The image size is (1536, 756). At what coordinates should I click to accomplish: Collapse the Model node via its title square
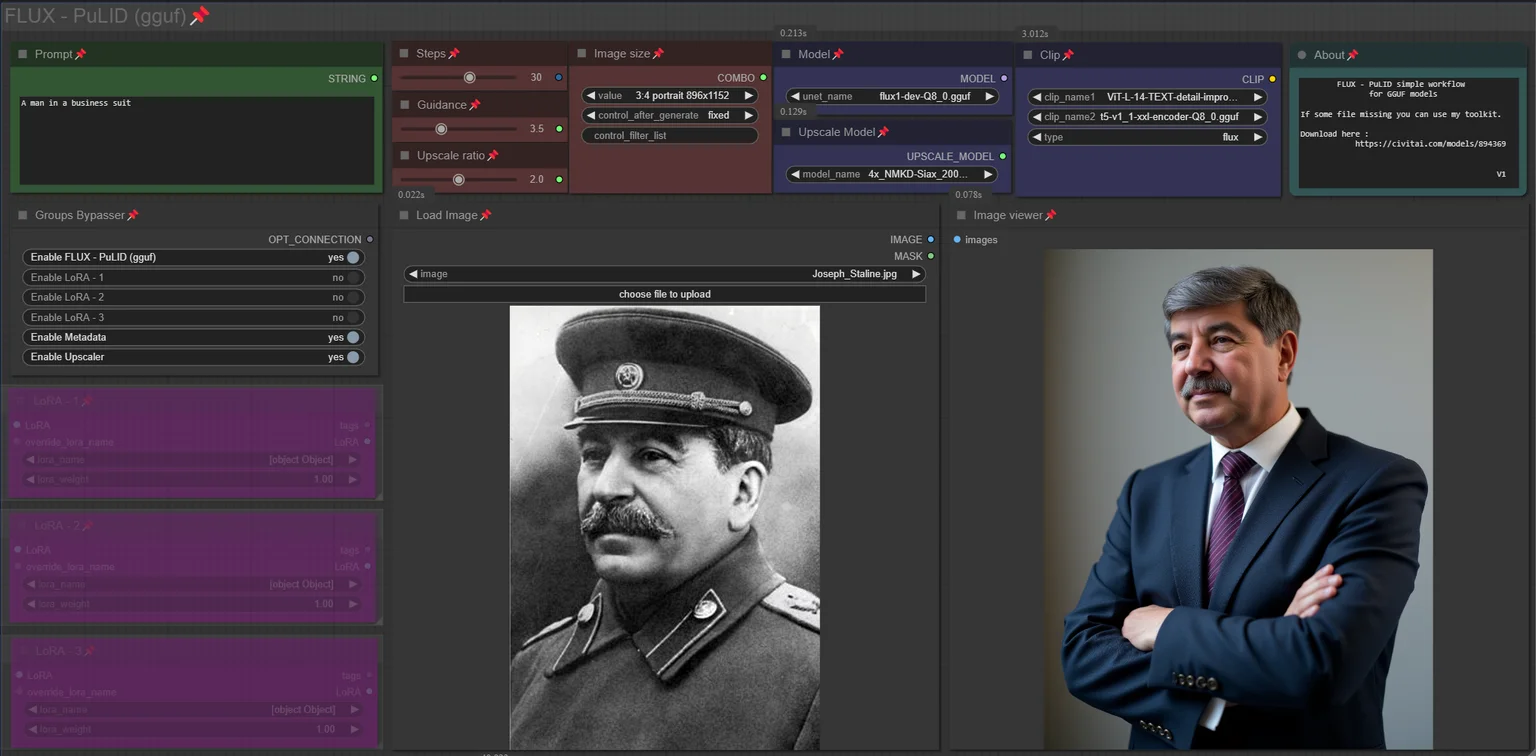(x=786, y=54)
